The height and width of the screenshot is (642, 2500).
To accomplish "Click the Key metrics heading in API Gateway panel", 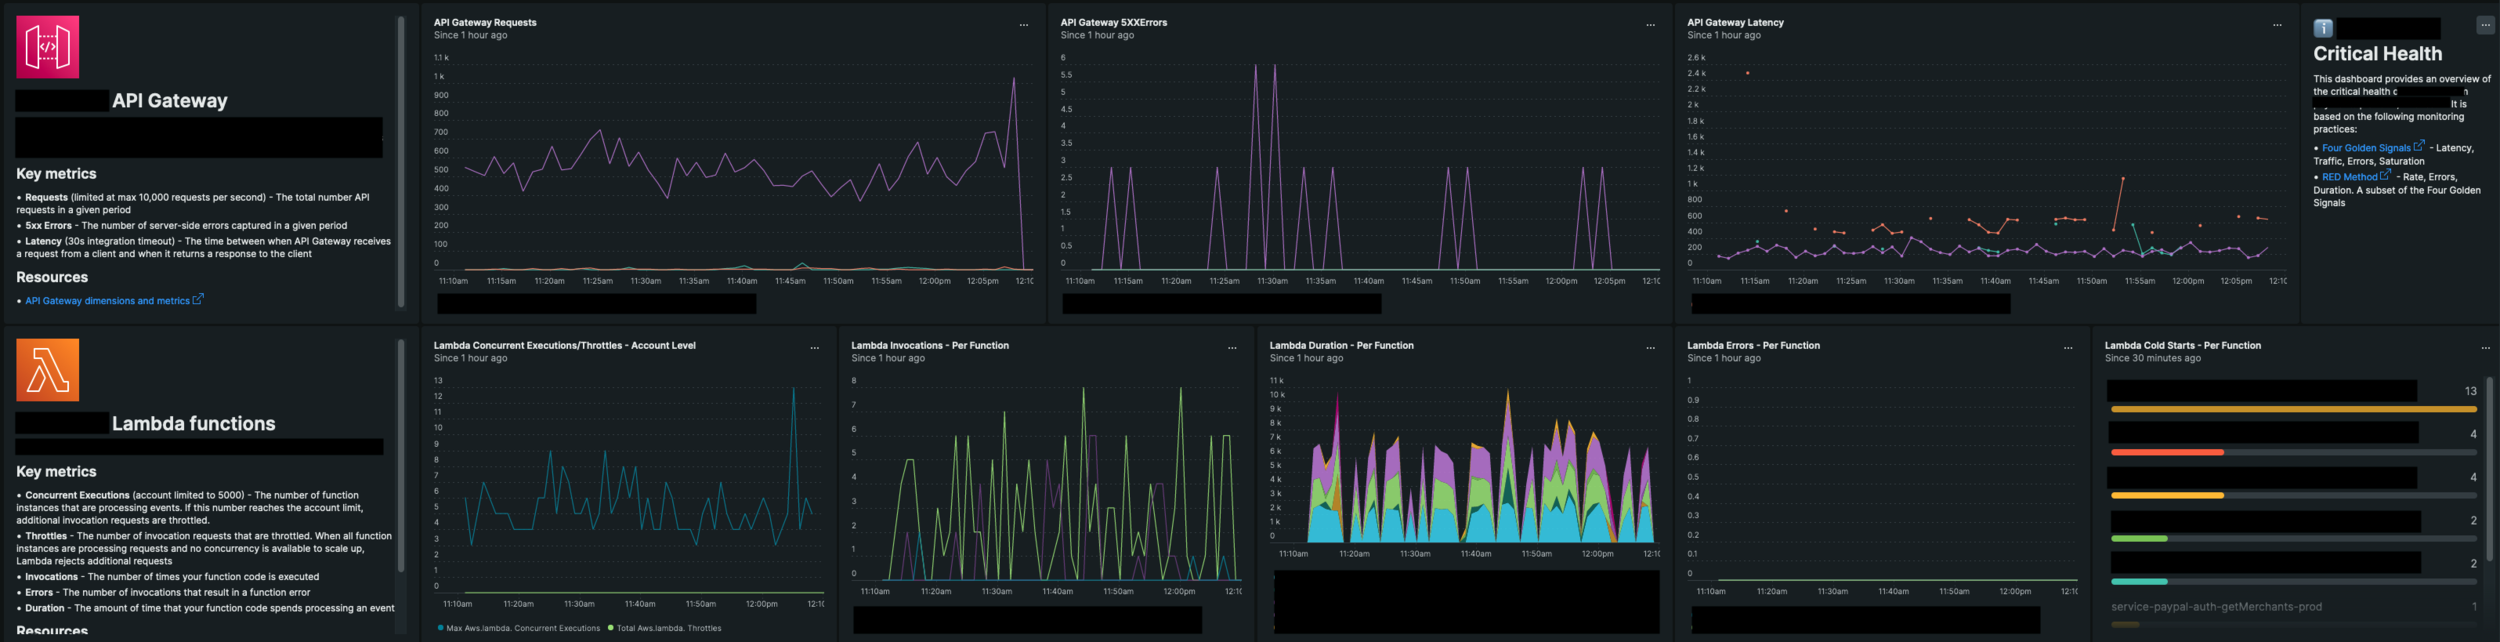I will [x=56, y=174].
